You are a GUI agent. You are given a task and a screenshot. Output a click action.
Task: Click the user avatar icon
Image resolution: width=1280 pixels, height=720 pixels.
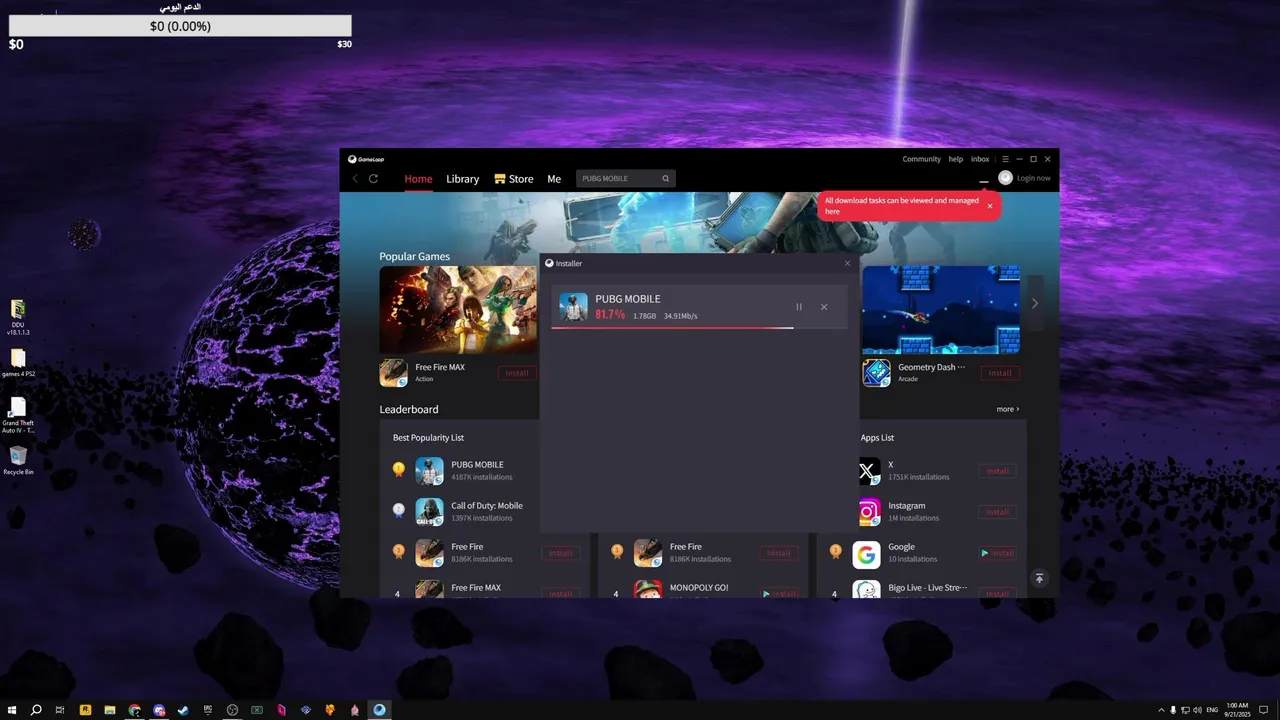(1006, 178)
